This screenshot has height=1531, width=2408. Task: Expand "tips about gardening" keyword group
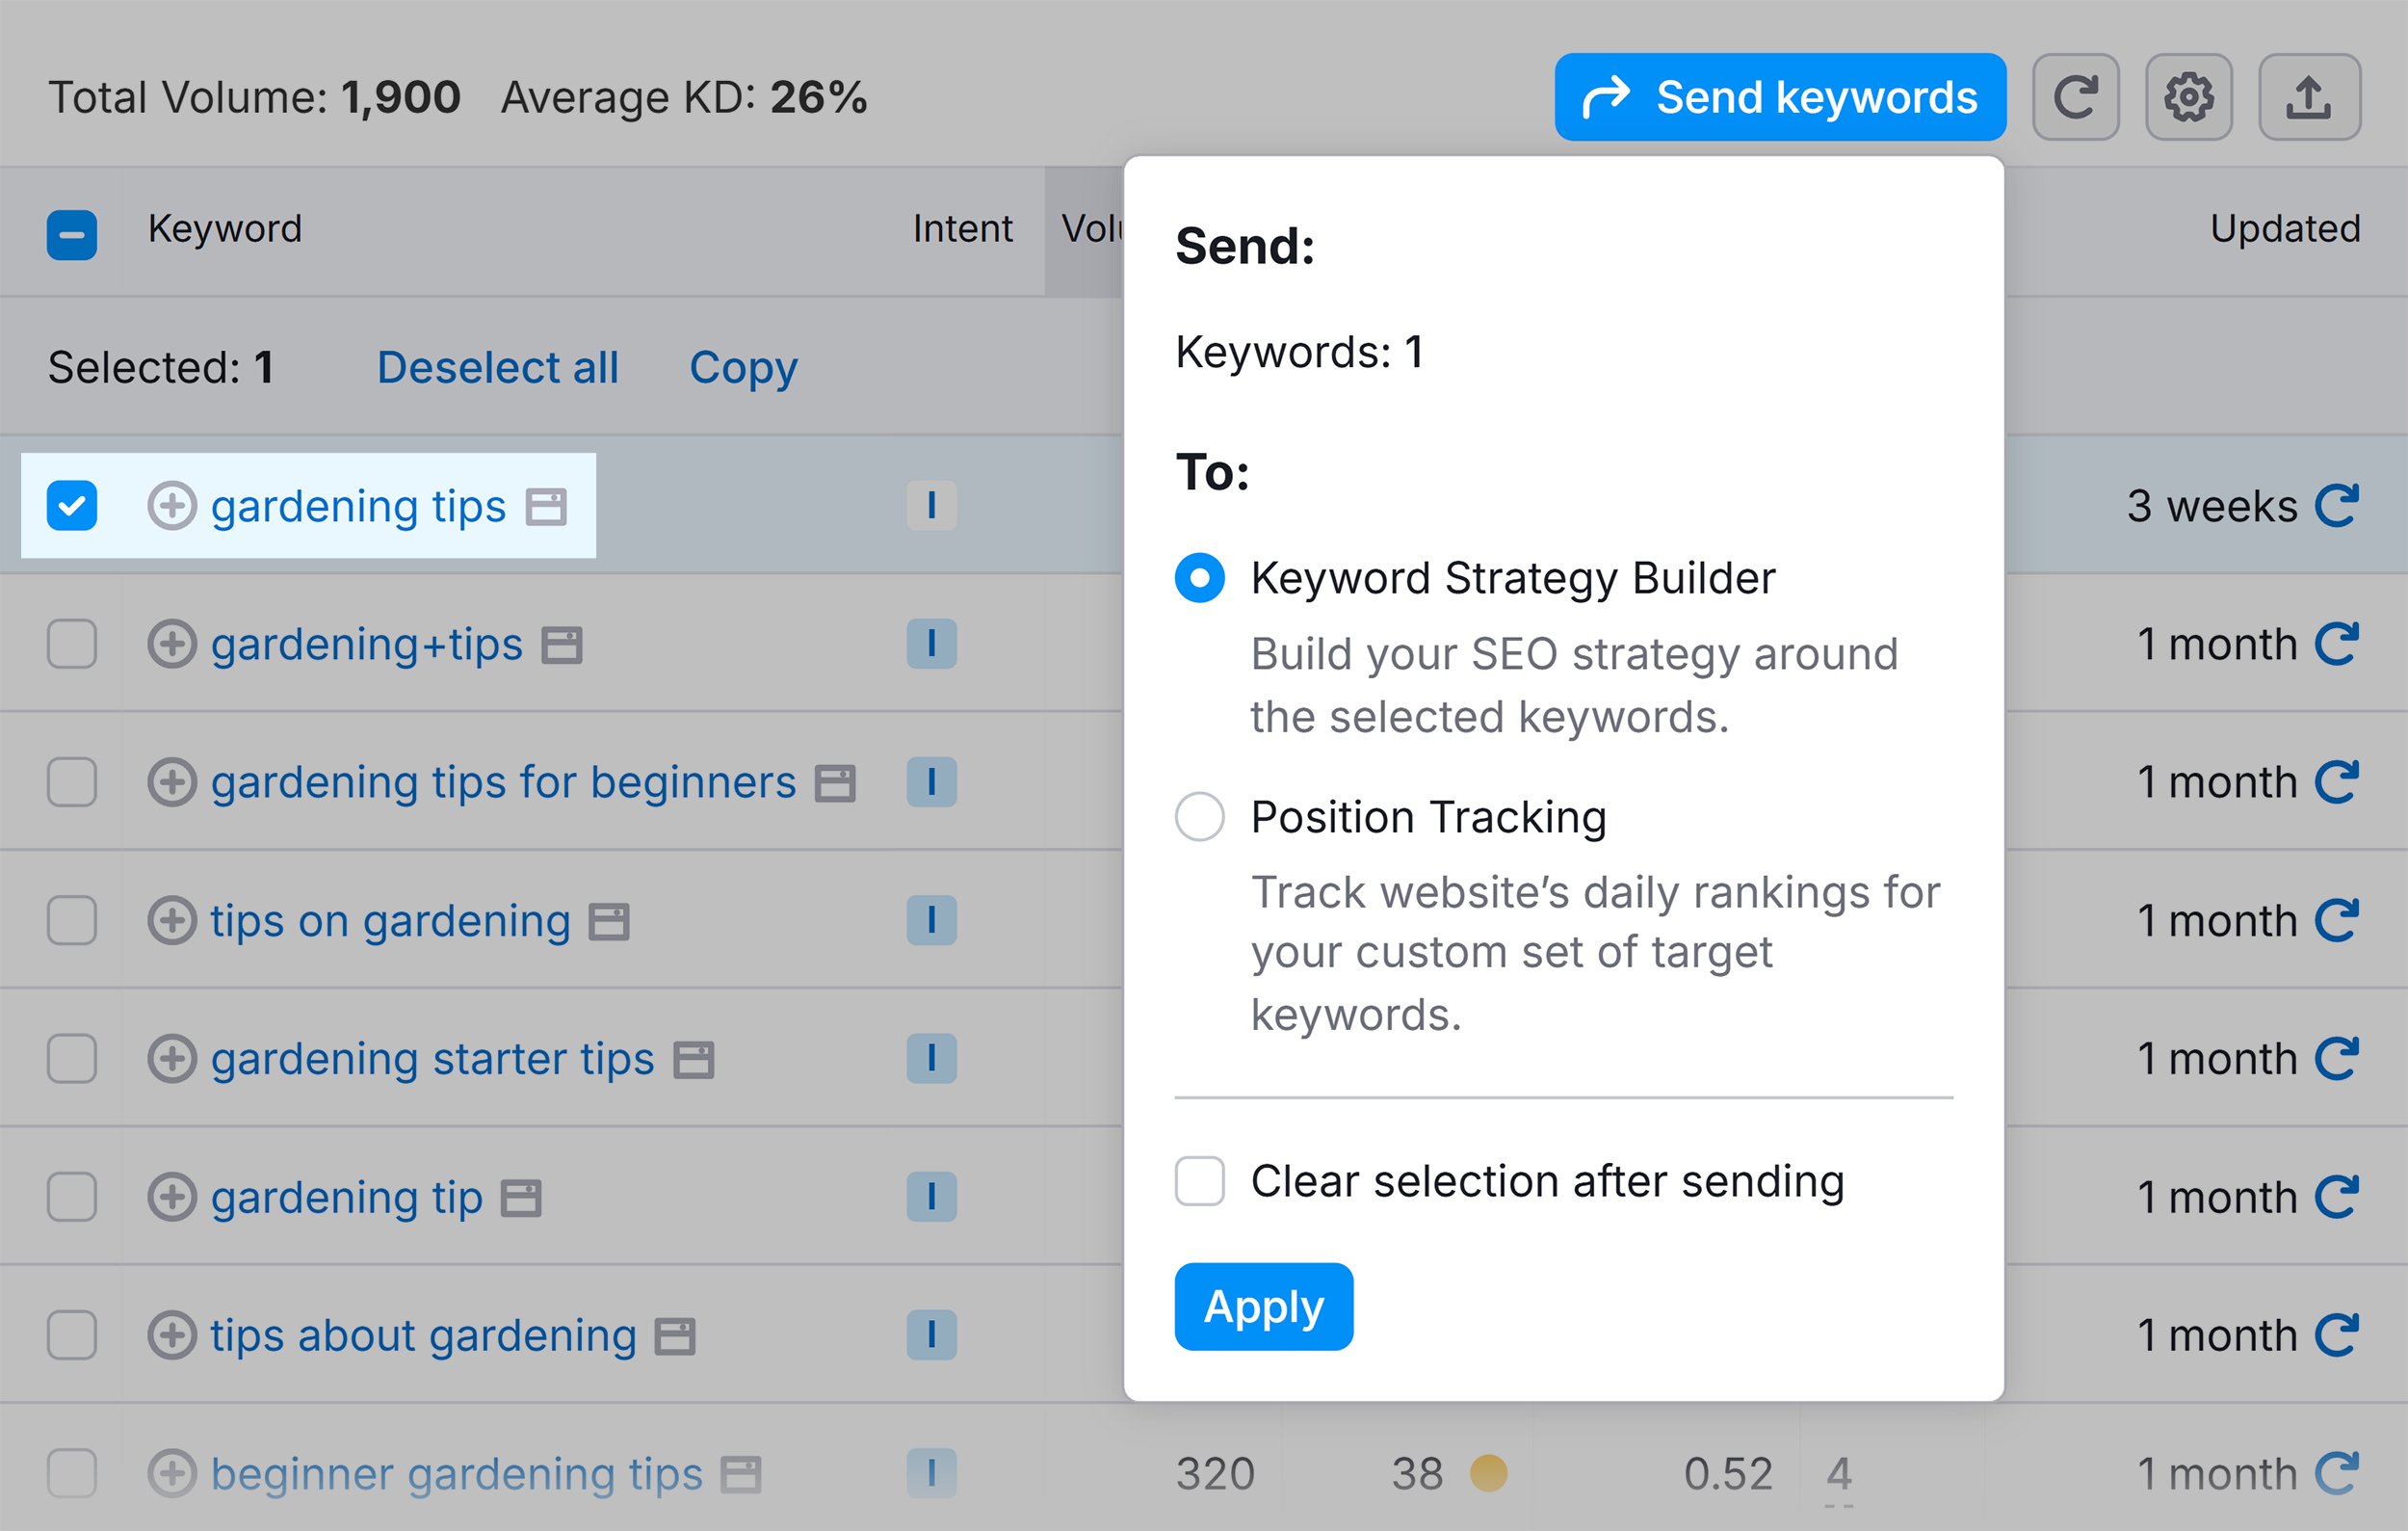coord(173,1335)
